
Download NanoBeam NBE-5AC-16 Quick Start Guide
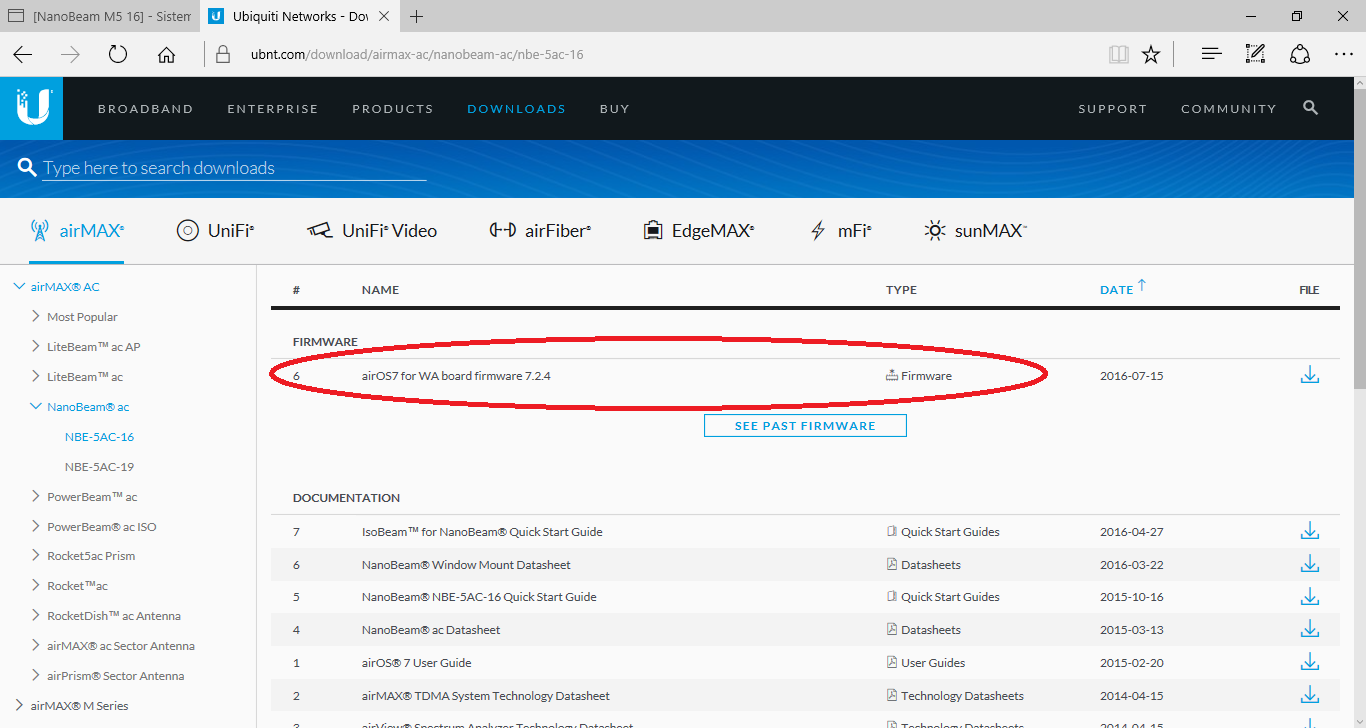click(1310, 597)
